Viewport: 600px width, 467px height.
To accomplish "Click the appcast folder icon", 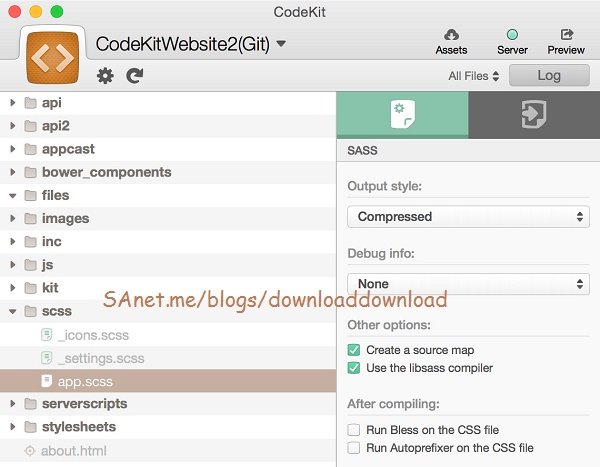I will tap(30, 149).
